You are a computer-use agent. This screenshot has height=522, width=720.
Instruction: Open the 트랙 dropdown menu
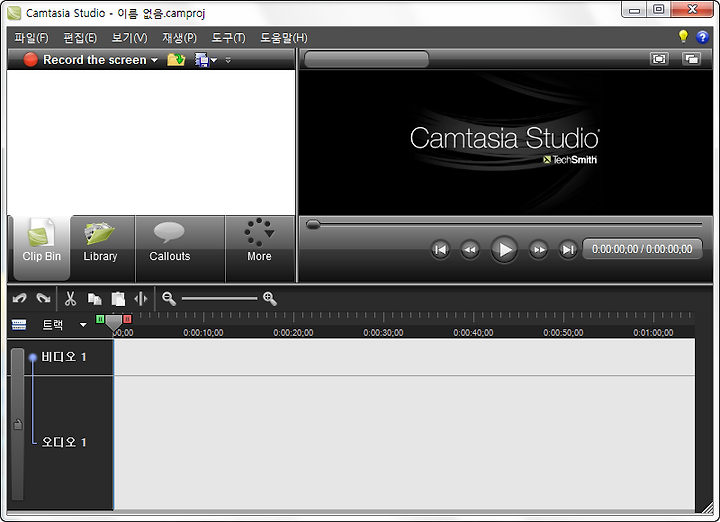click(83, 325)
